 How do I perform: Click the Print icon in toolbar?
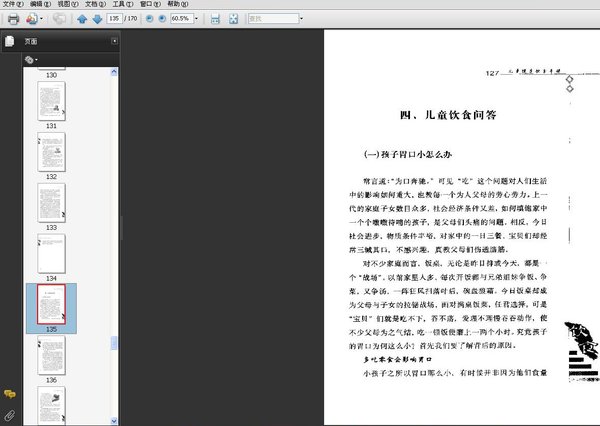point(13,19)
